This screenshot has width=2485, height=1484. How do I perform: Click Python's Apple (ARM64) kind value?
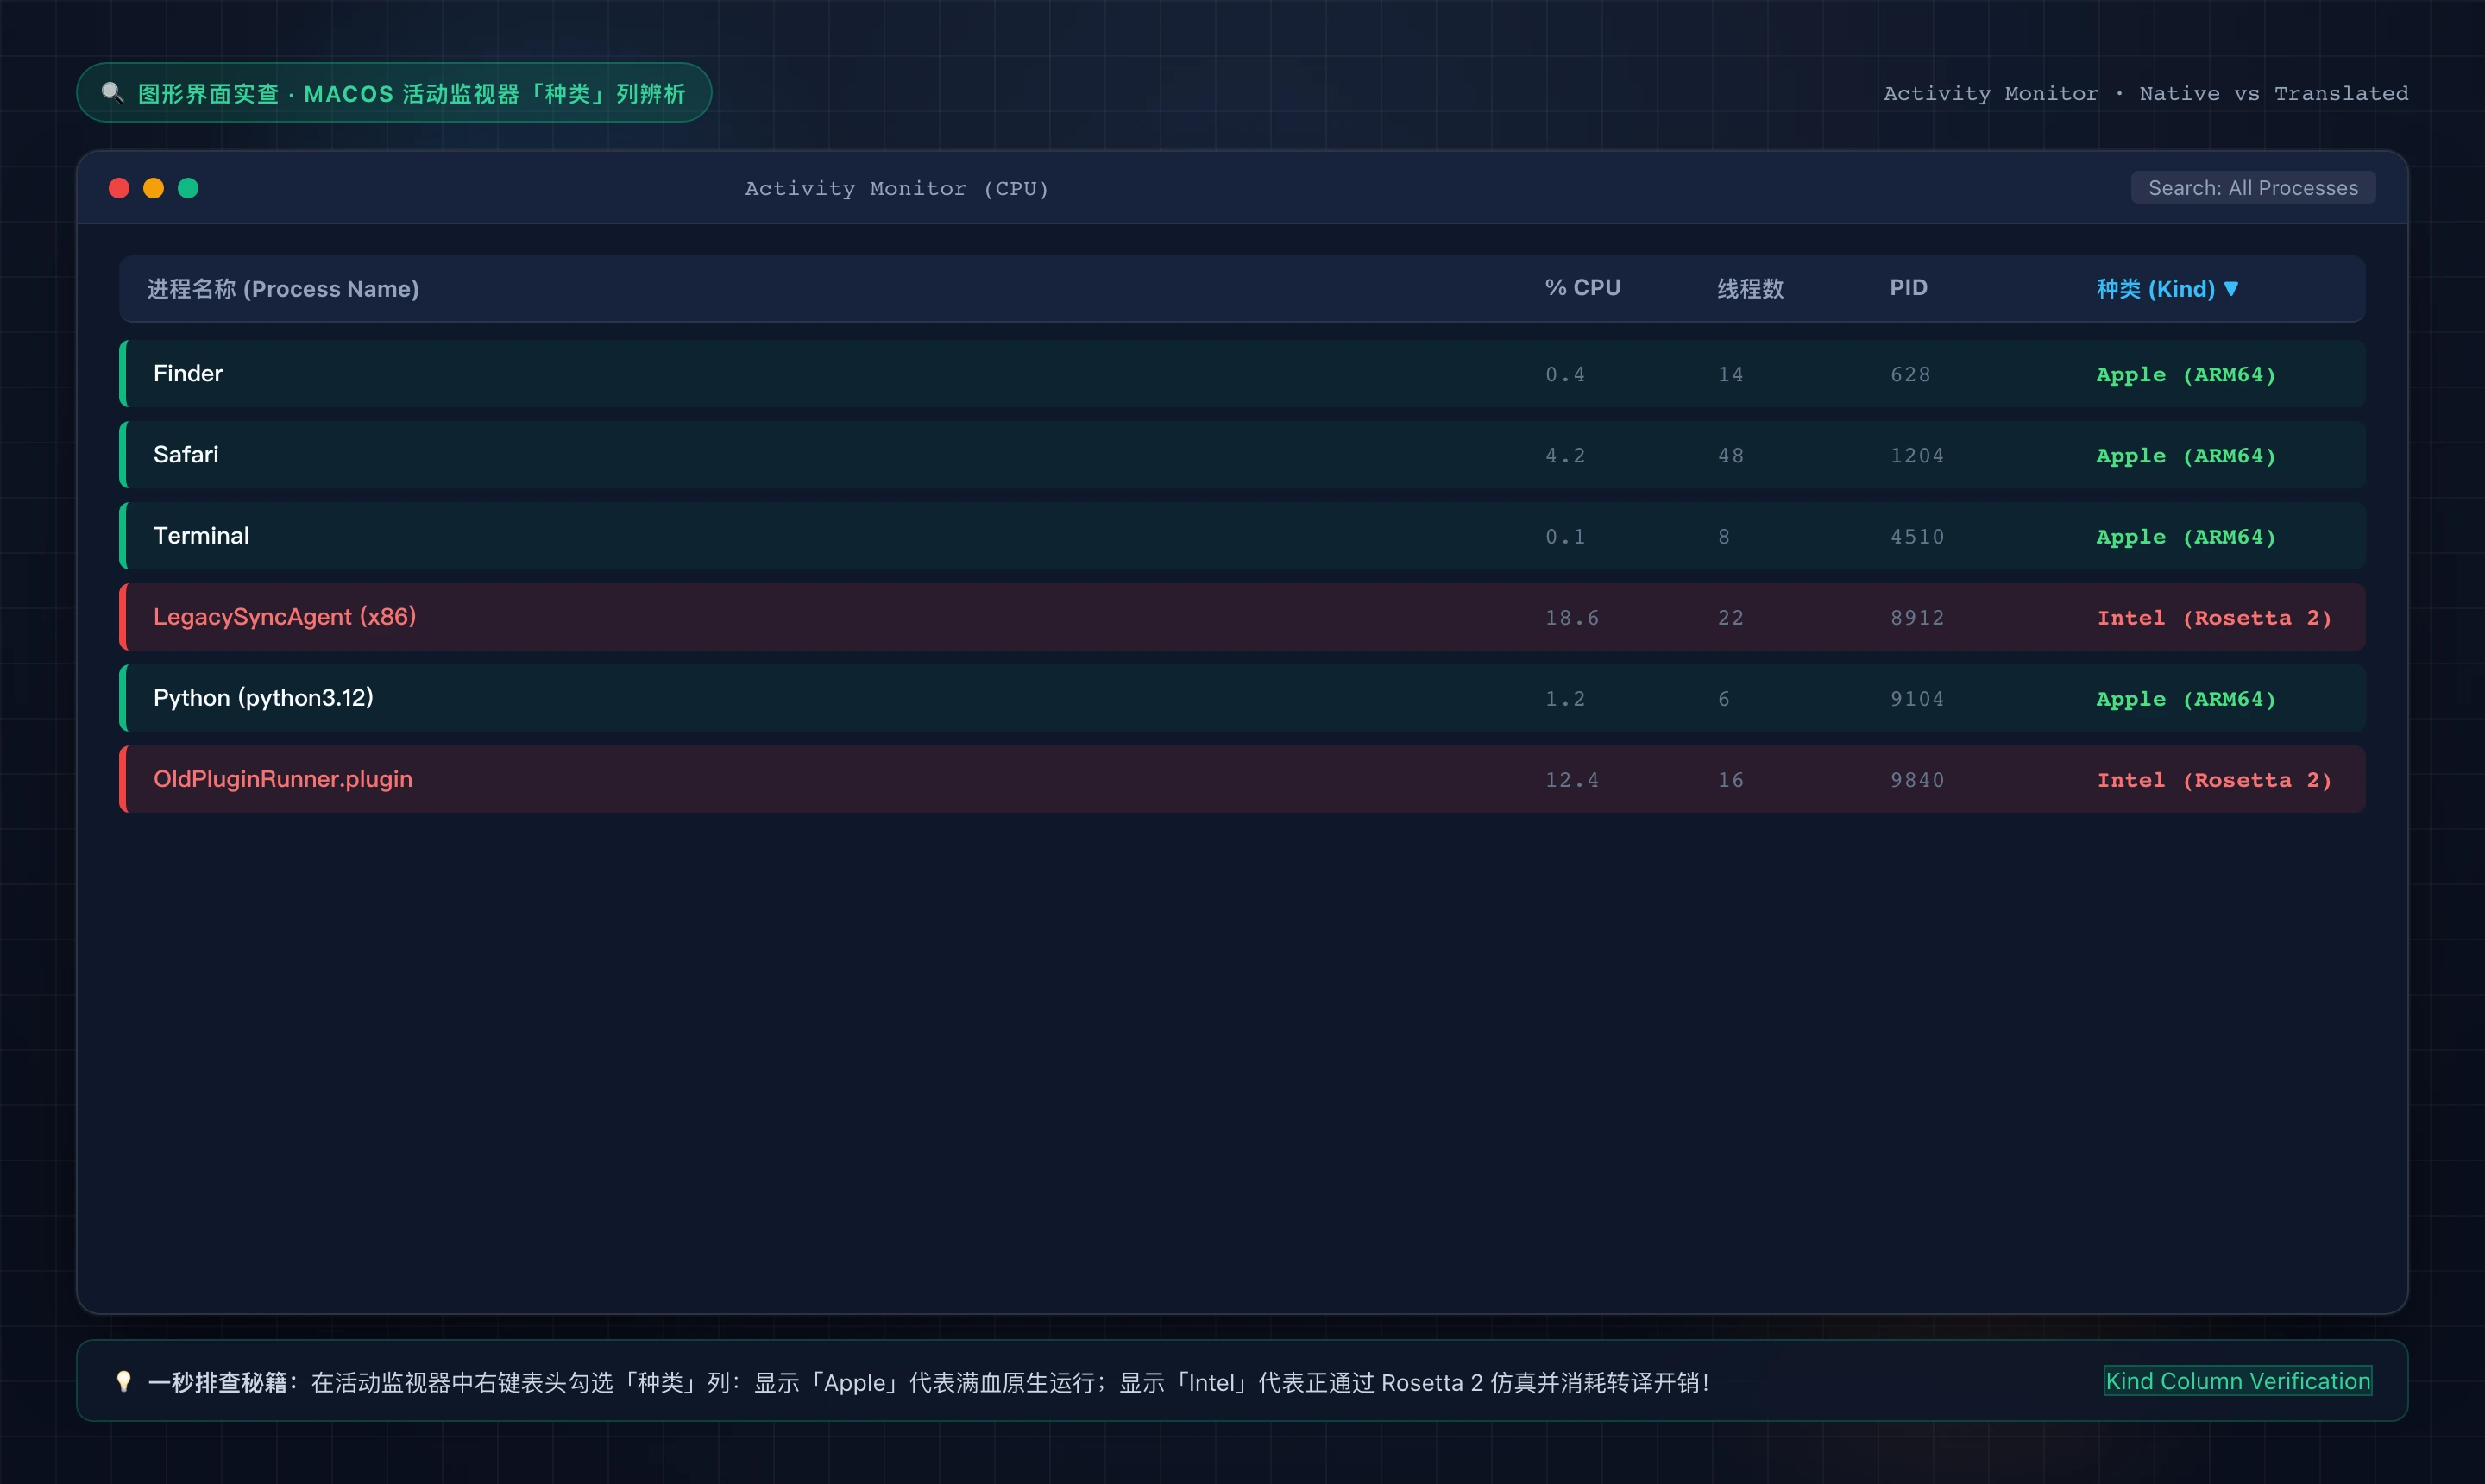(2186, 699)
